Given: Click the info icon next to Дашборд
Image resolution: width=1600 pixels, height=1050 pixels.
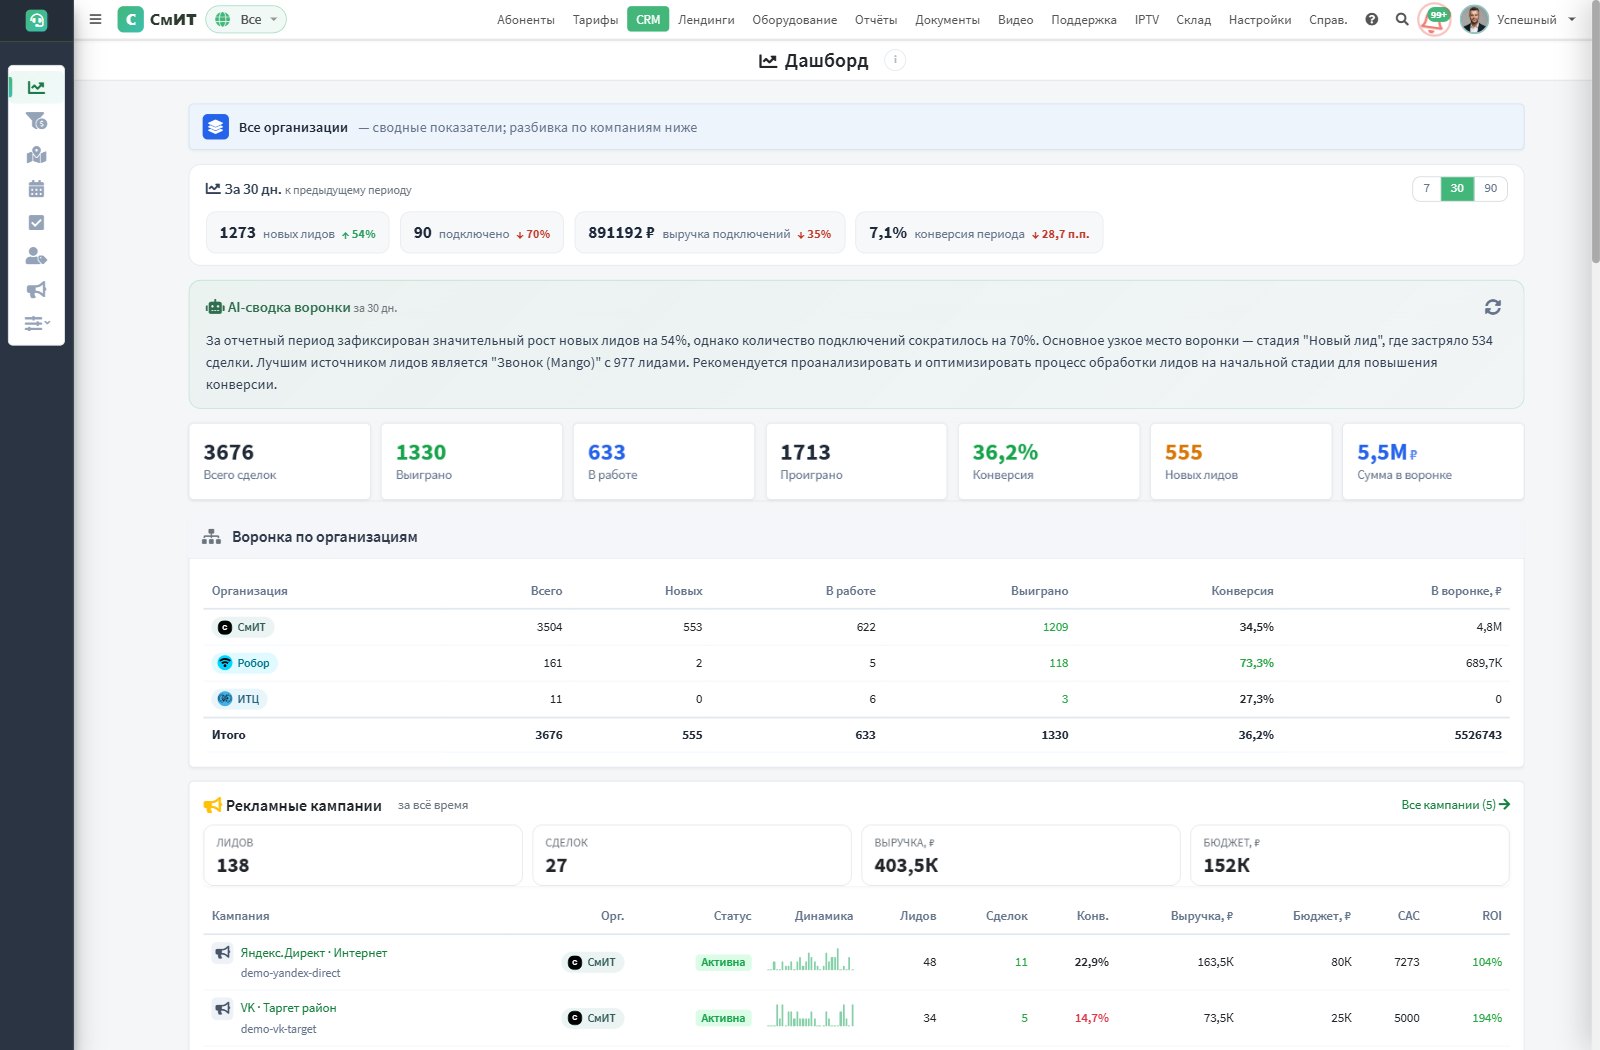Looking at the screenshot, I should 895,60.
